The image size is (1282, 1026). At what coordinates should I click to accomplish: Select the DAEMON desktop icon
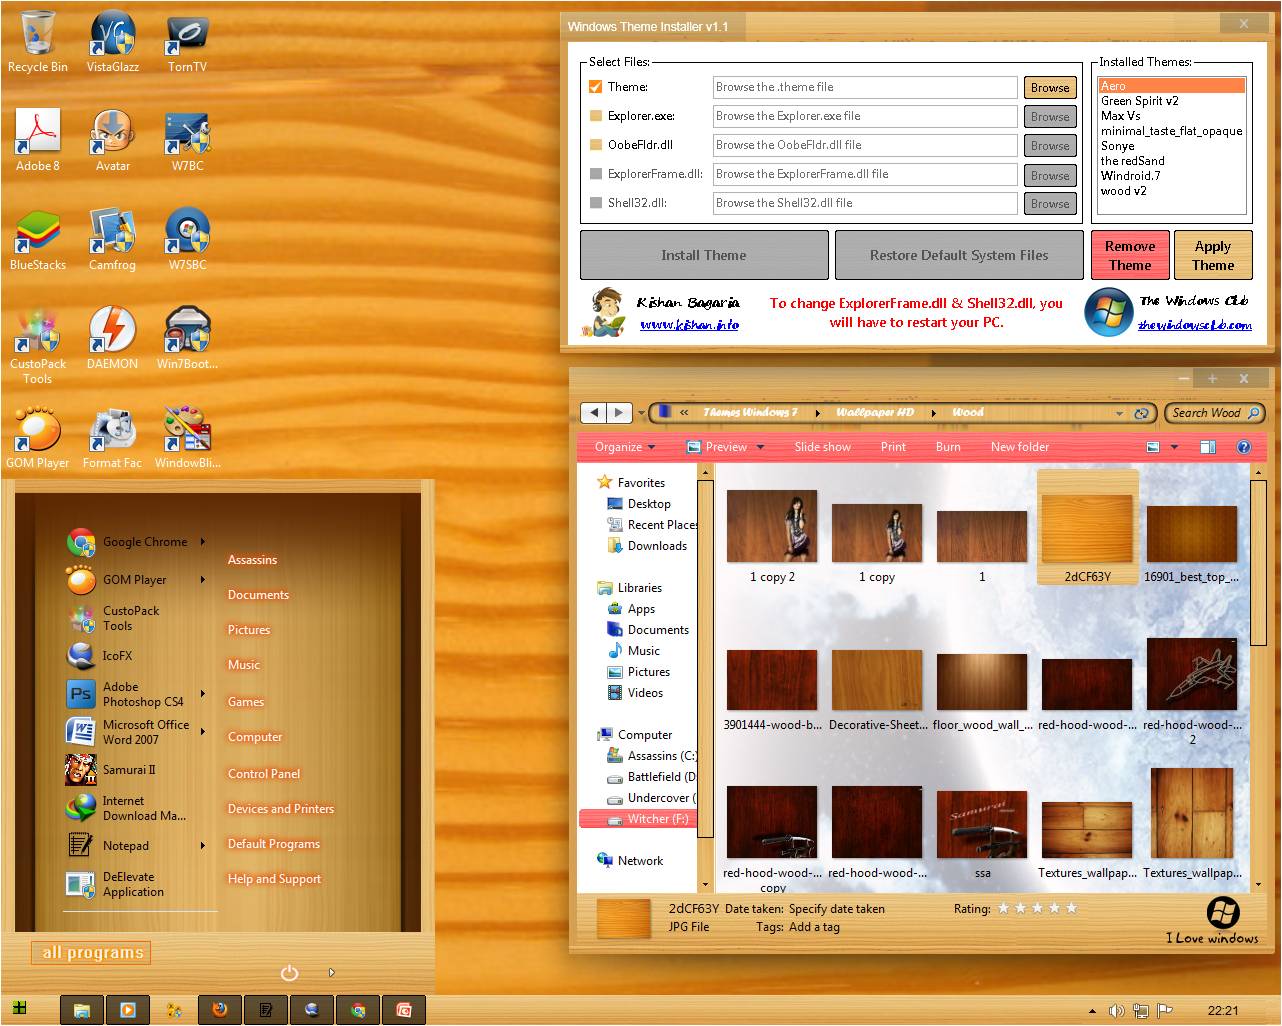point(113,339)
